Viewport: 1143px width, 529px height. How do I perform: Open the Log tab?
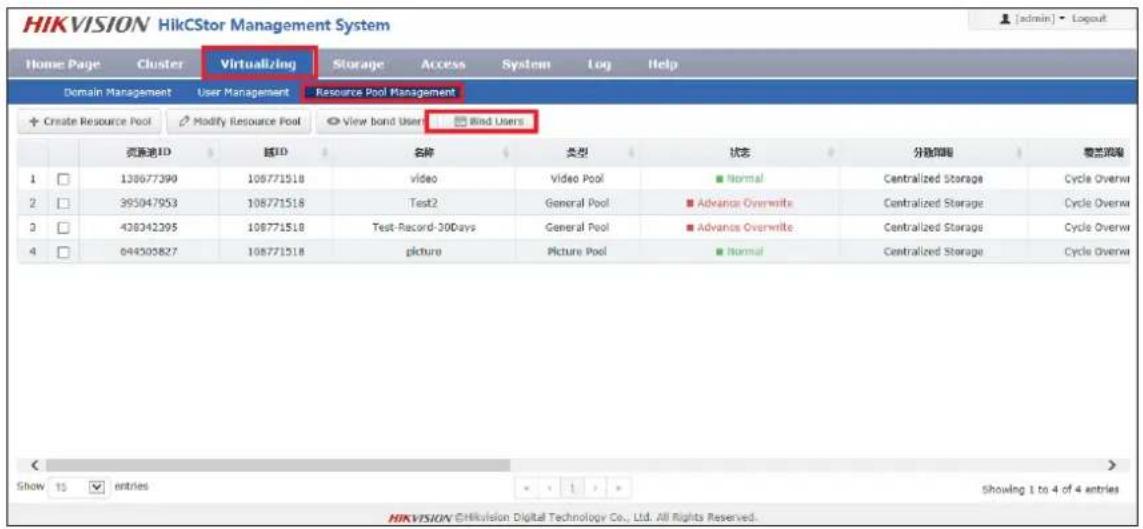click(x=598, y=65)
